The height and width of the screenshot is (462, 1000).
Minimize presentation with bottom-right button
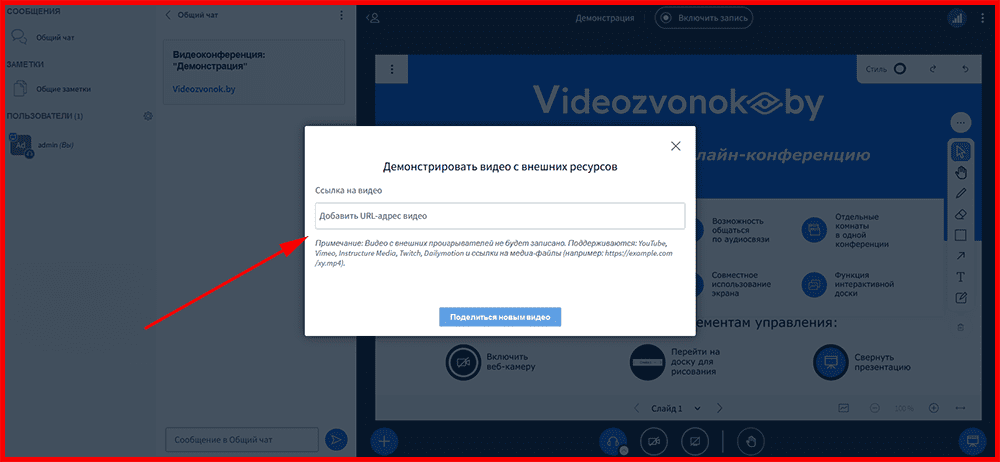click(973, 441)
